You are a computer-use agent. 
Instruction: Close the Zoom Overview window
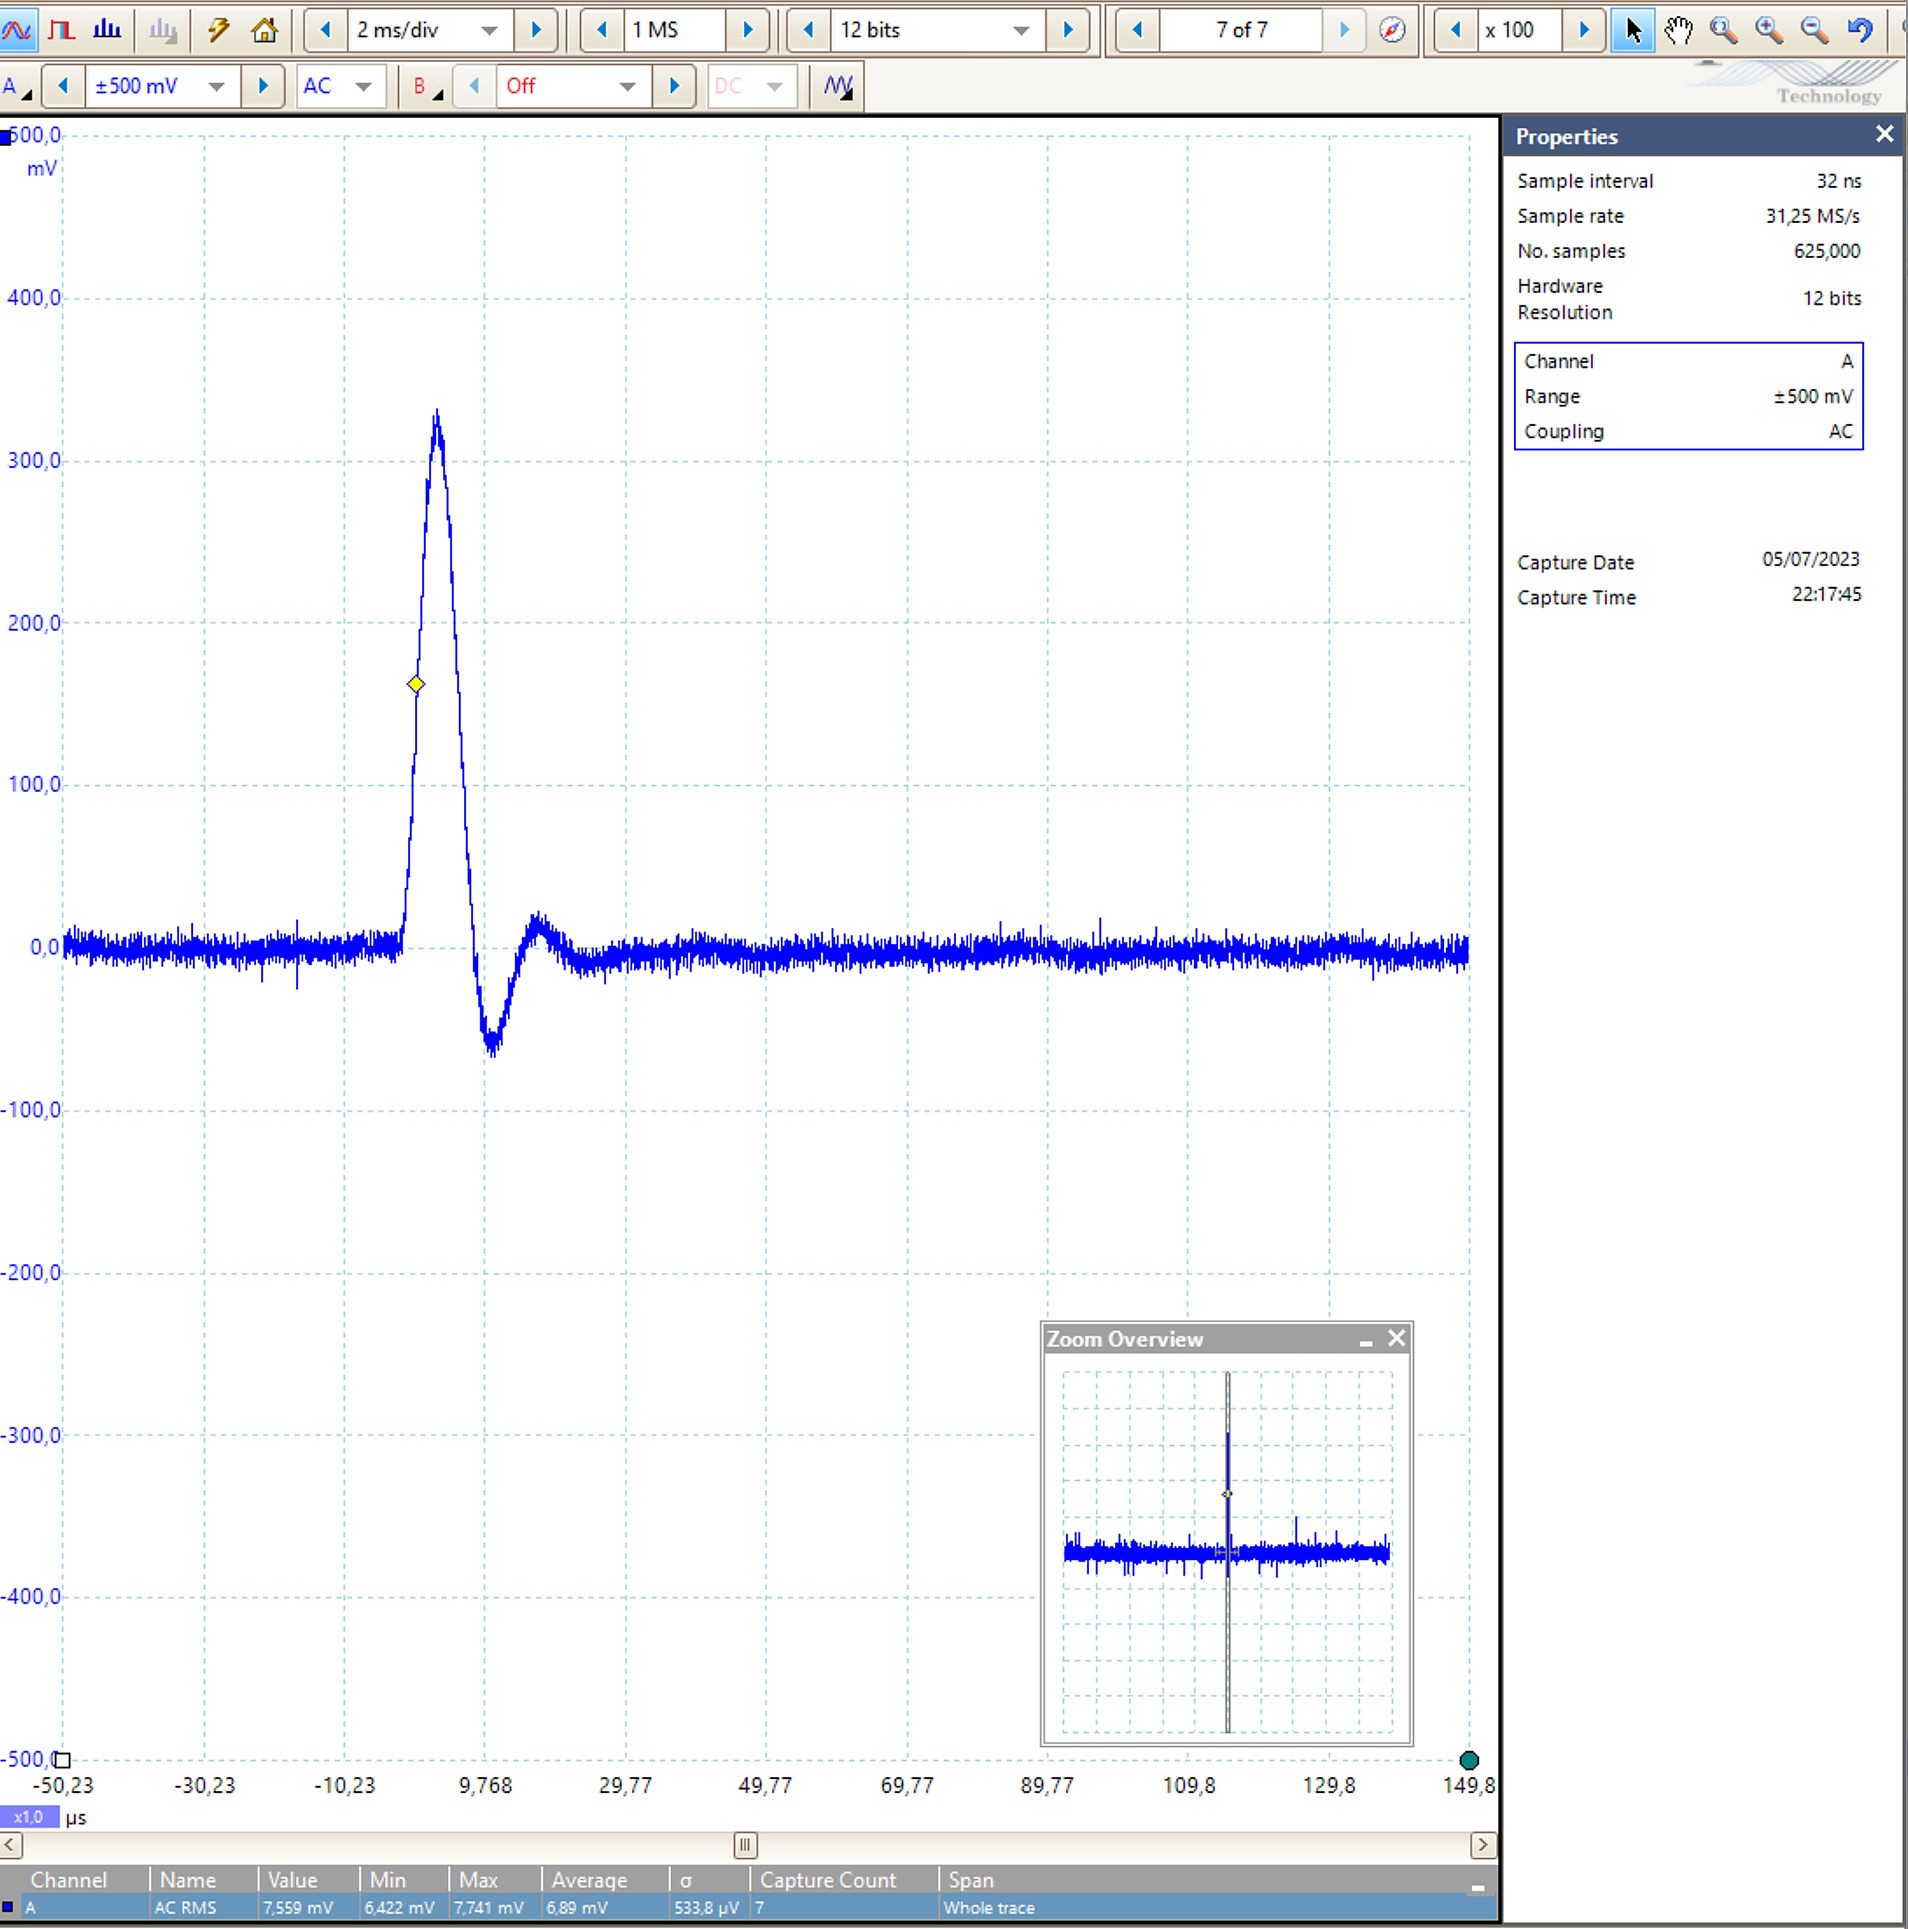(1397, 1338)
